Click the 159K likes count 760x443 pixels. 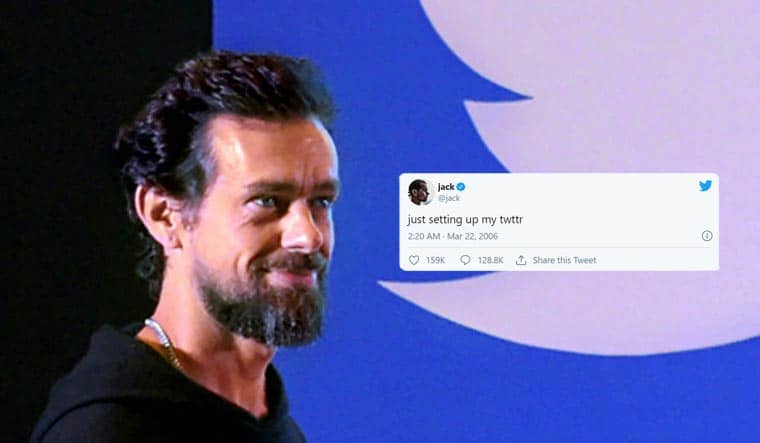click(435, 260)
